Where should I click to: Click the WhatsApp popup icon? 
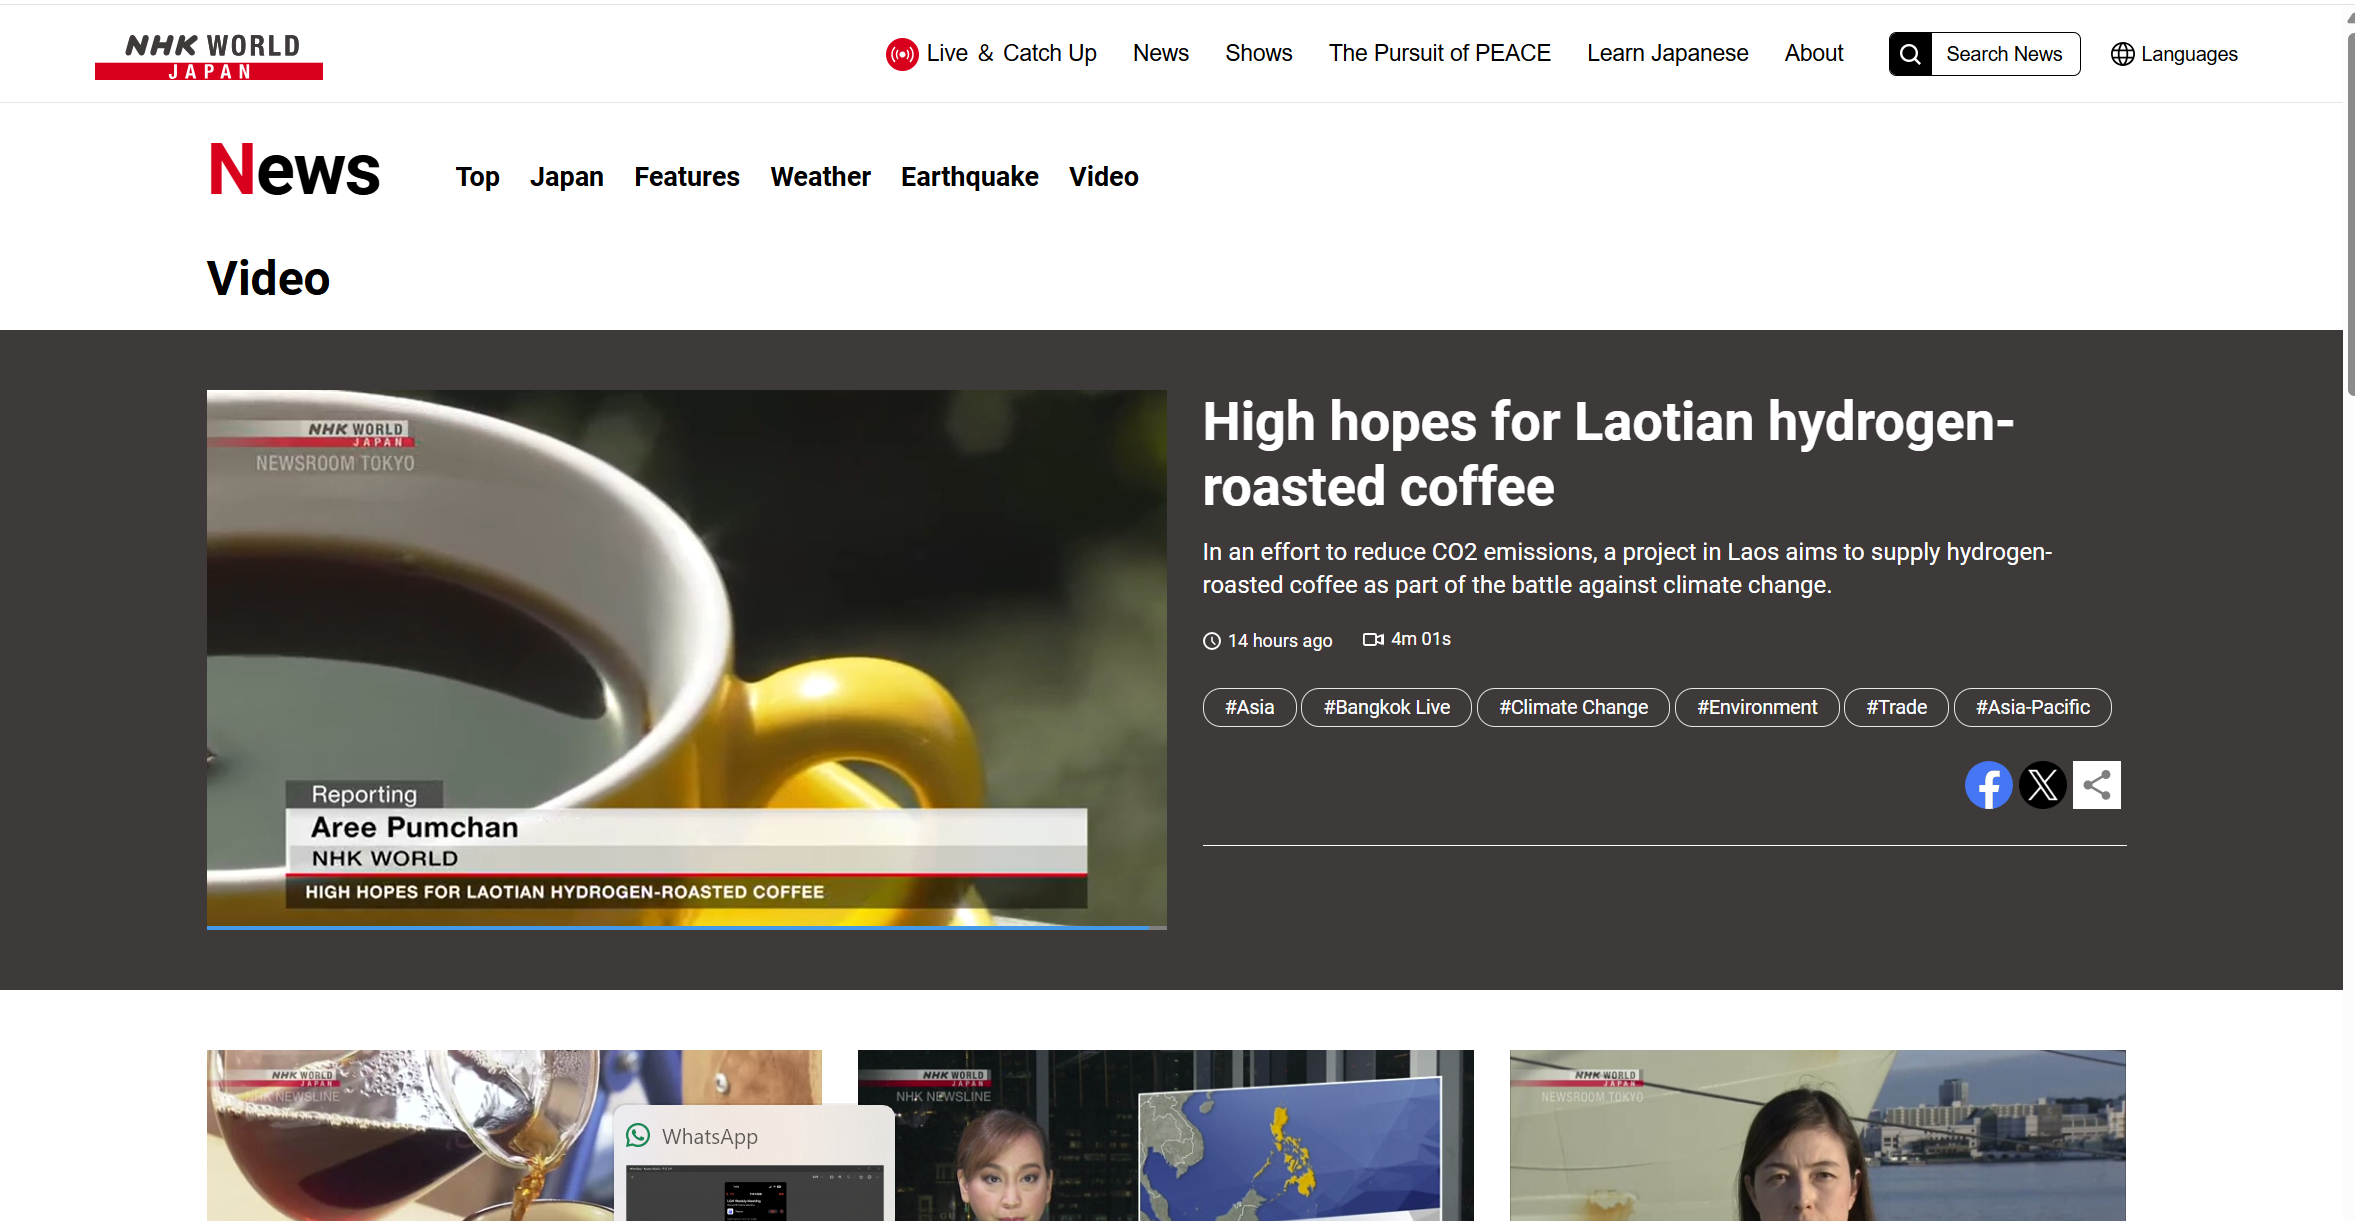pyautogui.click(x=638, y=1135)
